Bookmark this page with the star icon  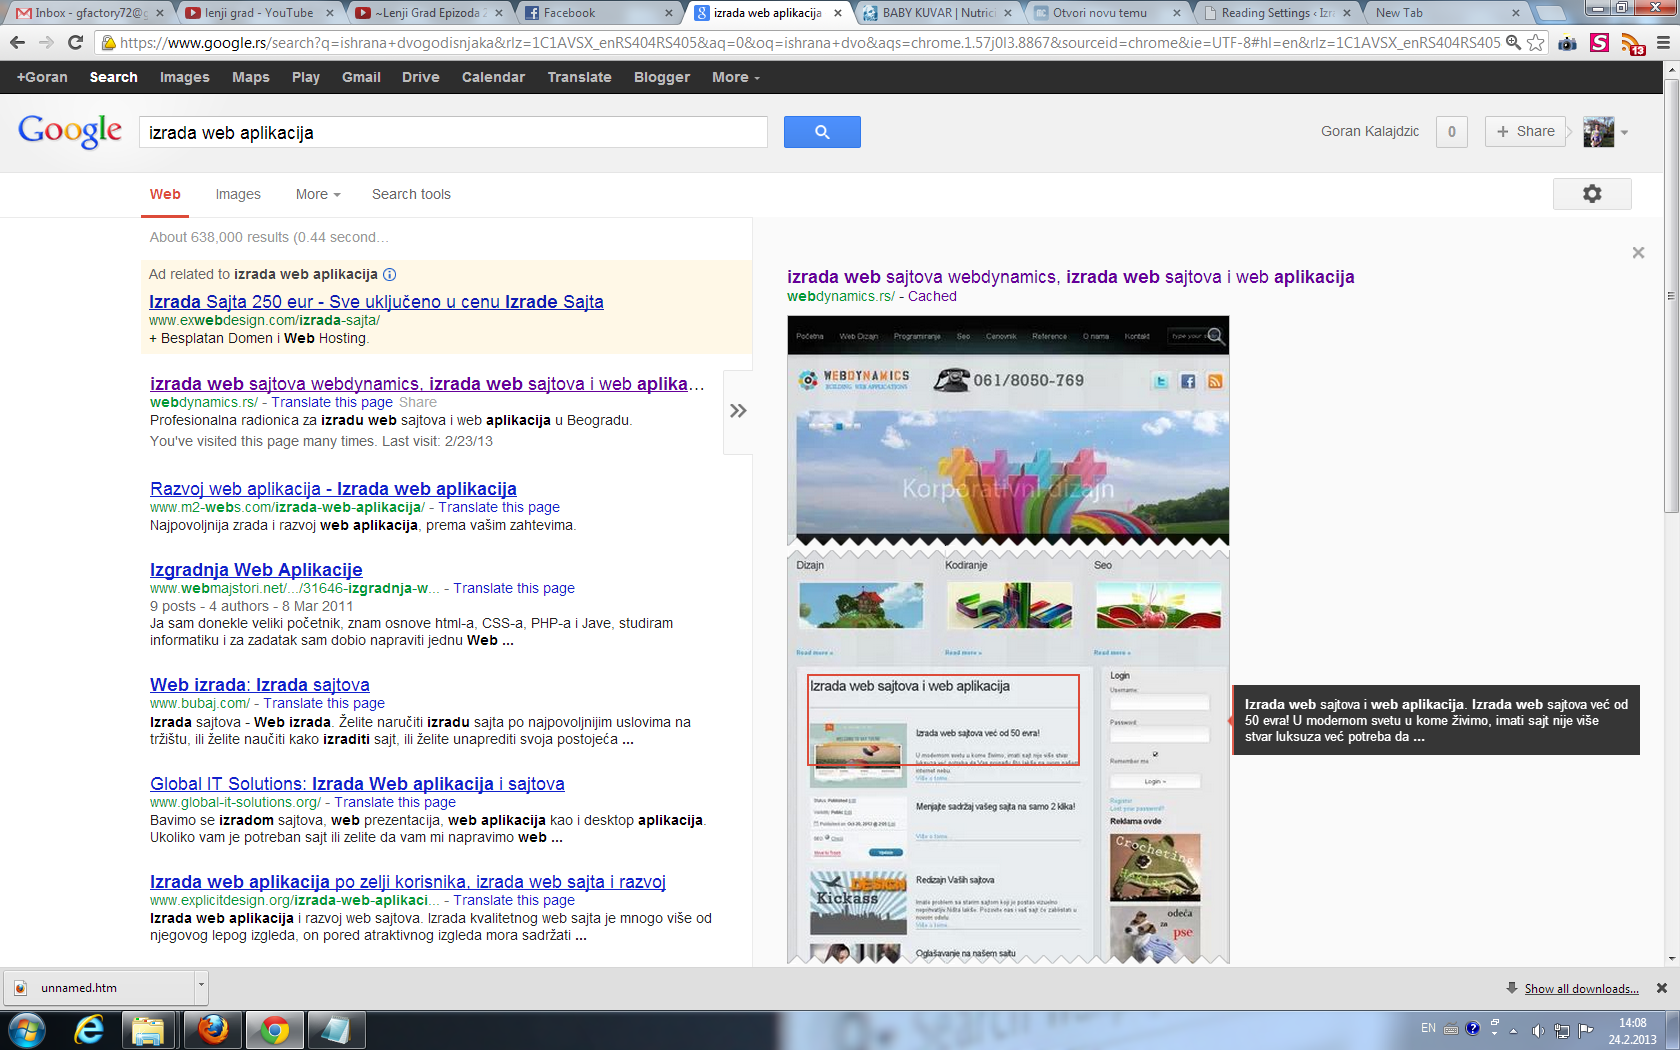[x=1535, y=43]
